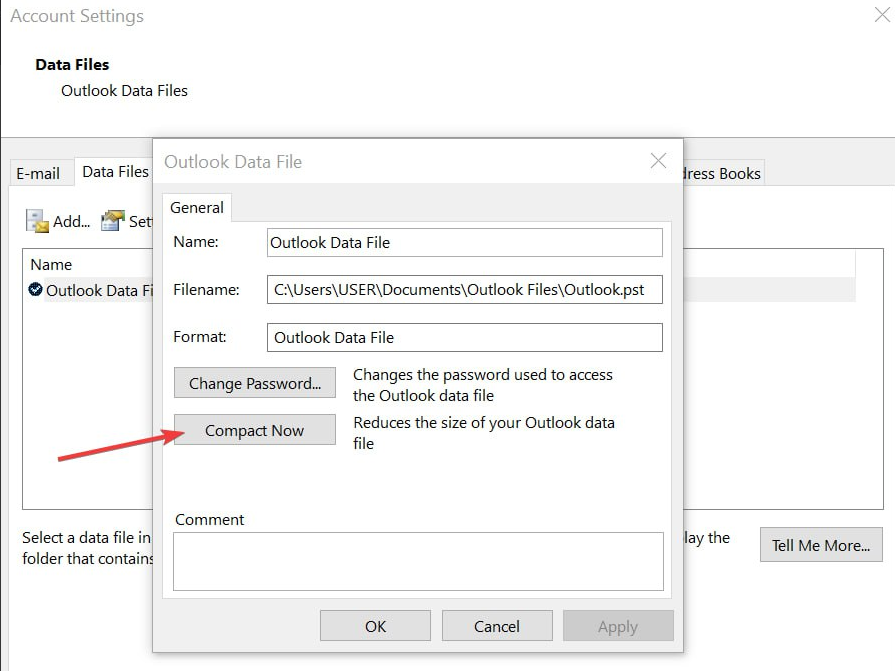Close the Outlook Data File dialog

(x=658, y=161)
